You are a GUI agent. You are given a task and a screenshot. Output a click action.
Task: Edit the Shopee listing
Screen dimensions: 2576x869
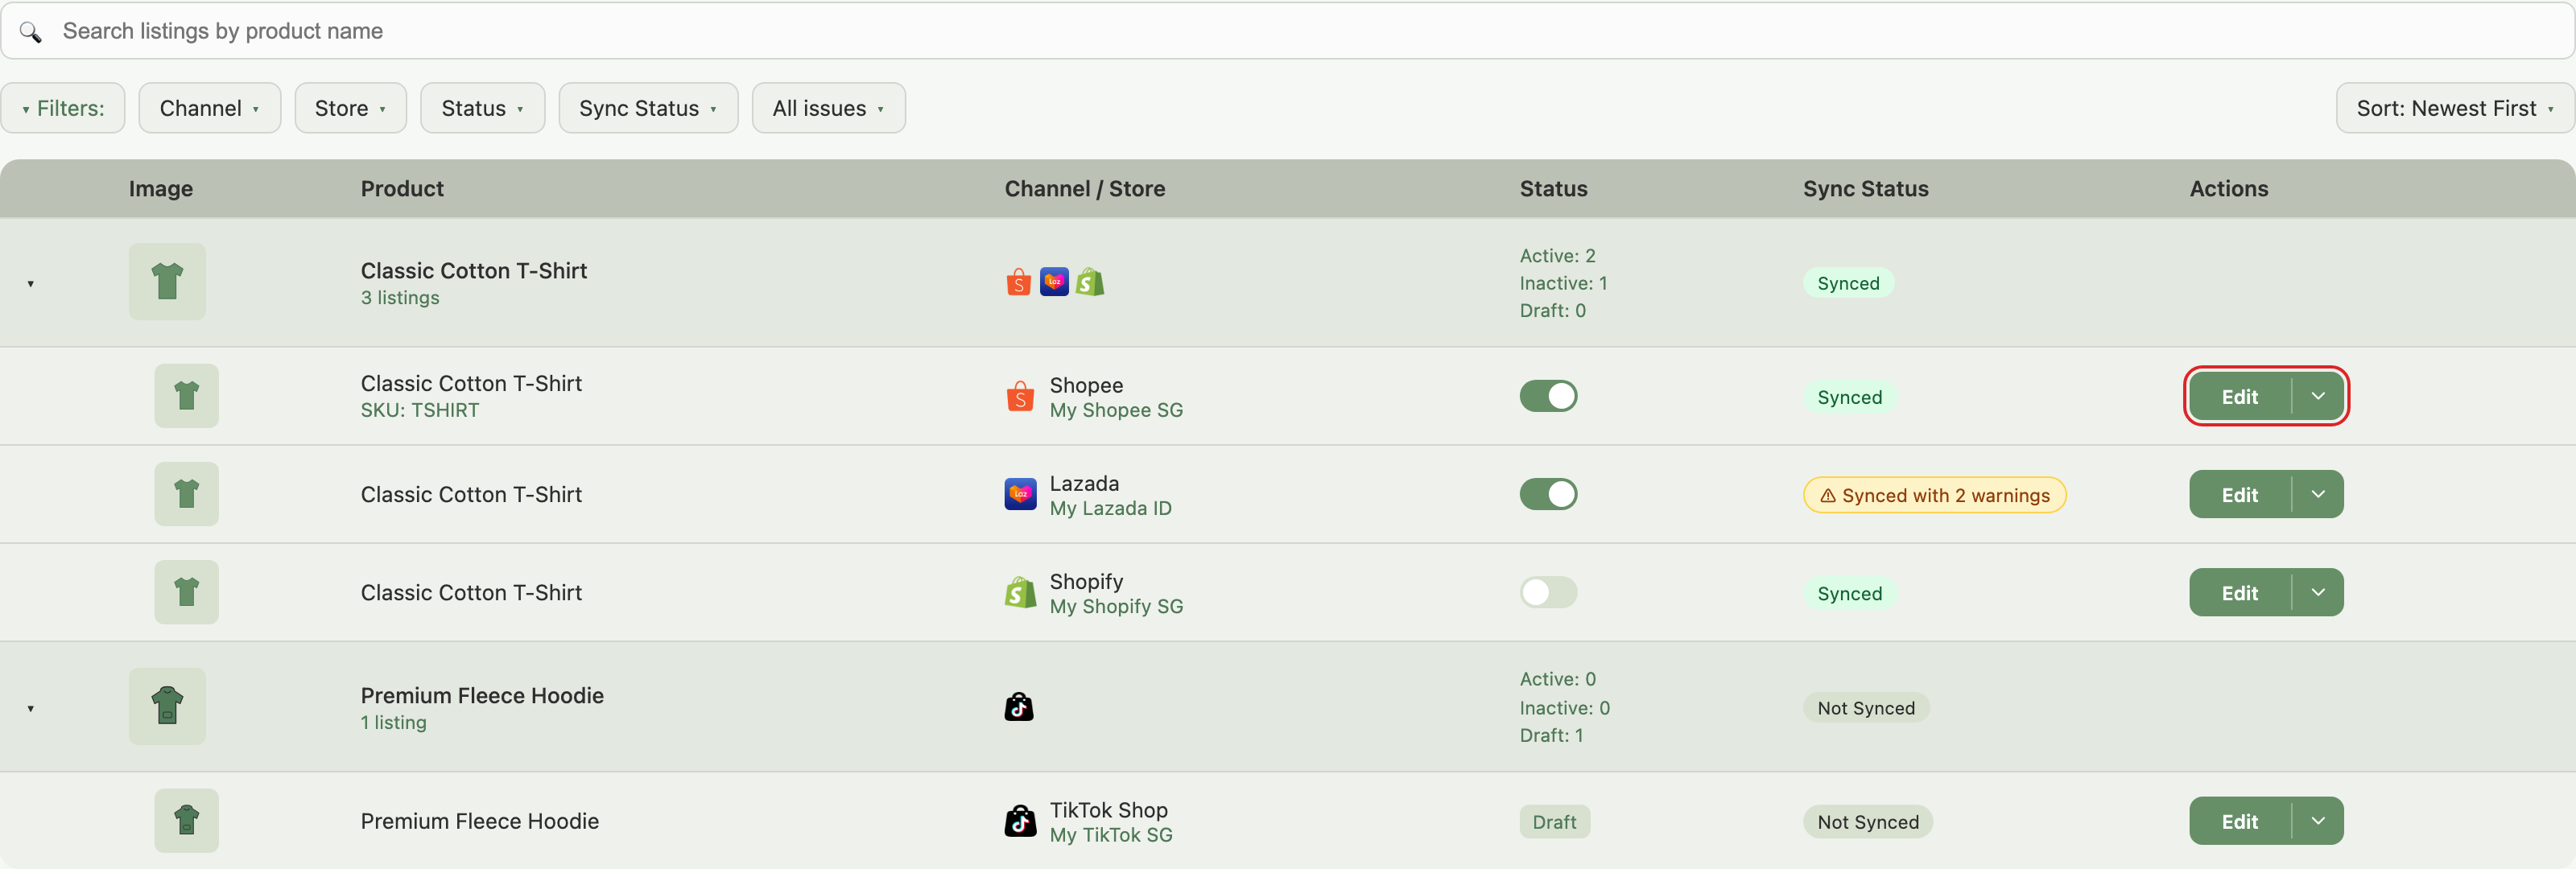coord(2240,396)
